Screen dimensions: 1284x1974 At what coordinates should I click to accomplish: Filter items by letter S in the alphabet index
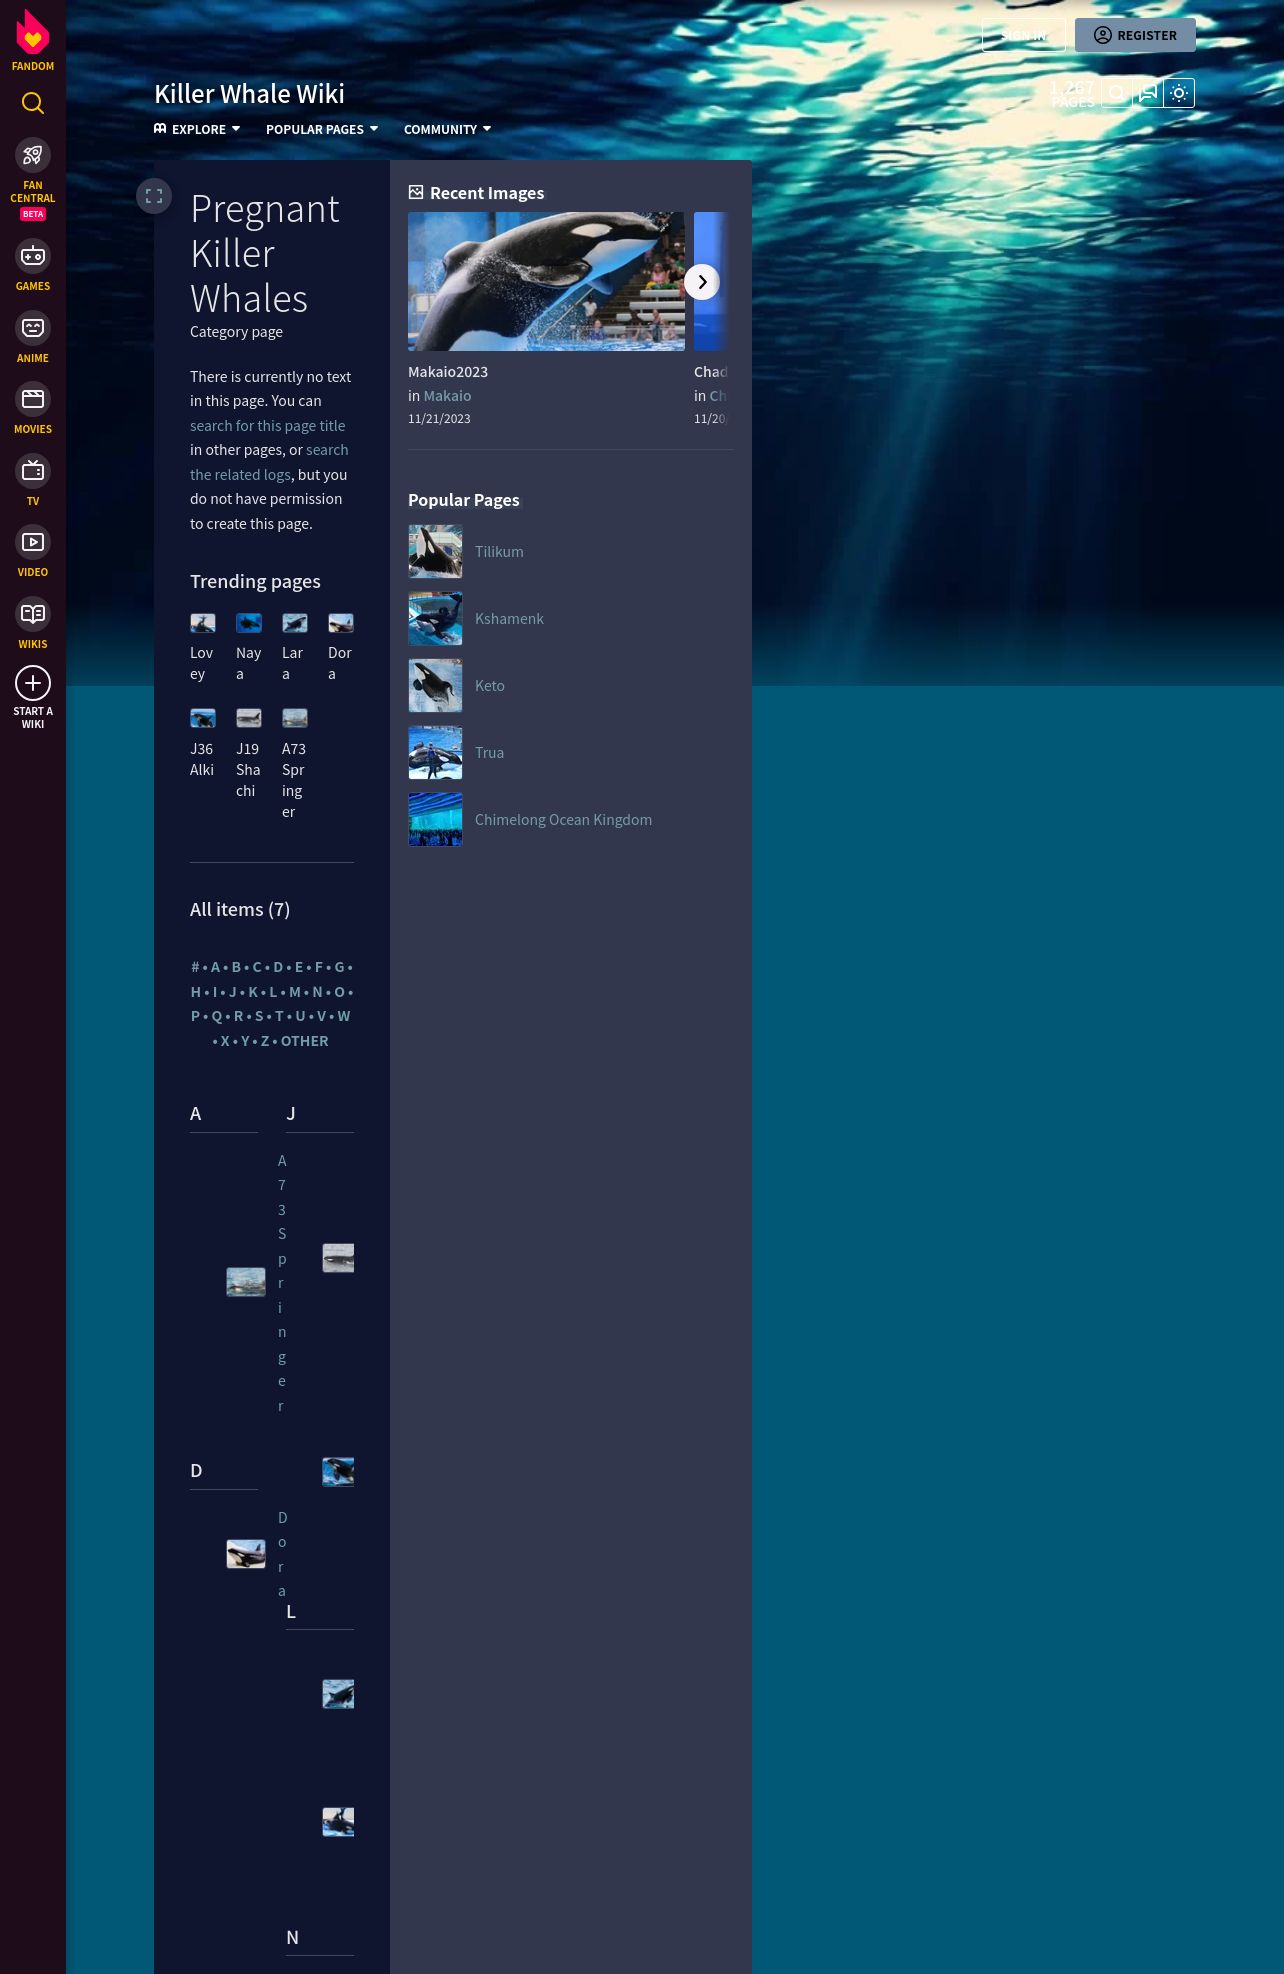point(259,1016)
